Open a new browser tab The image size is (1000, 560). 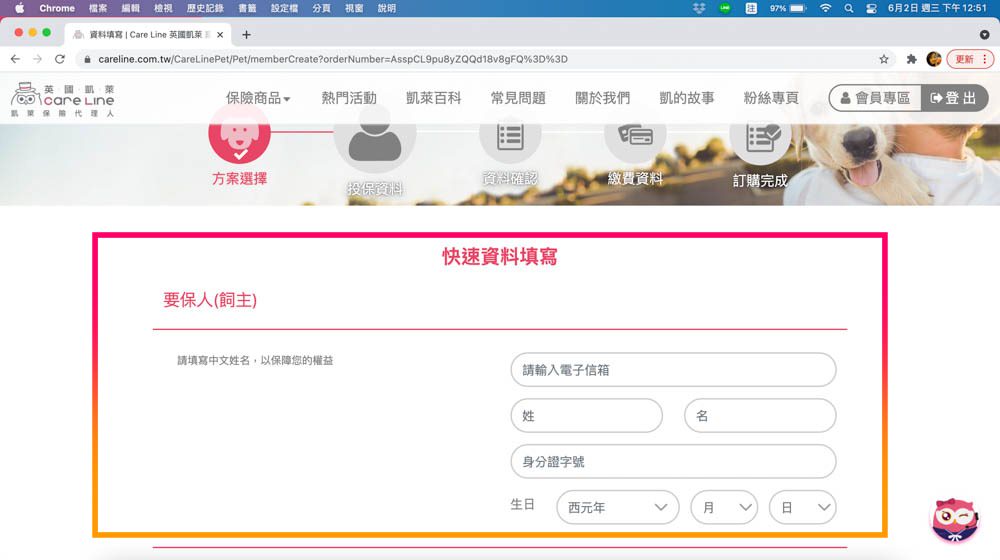click(x=246, y=34)
